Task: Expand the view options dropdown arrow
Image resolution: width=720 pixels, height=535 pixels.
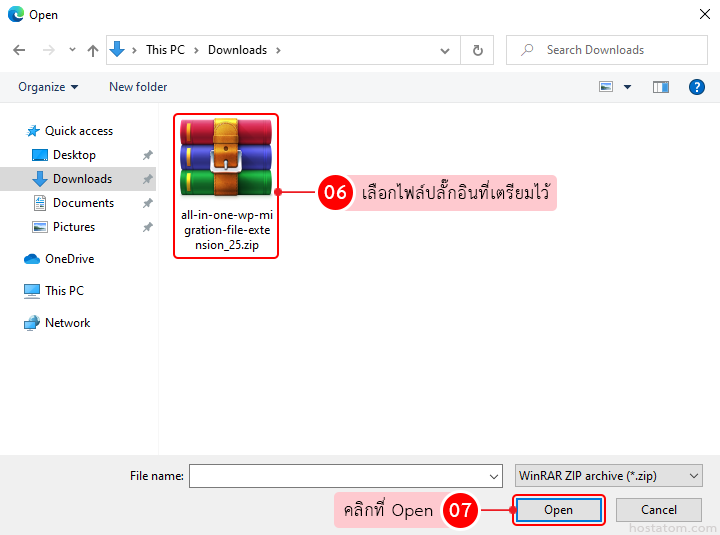Action: coord(628,87)
